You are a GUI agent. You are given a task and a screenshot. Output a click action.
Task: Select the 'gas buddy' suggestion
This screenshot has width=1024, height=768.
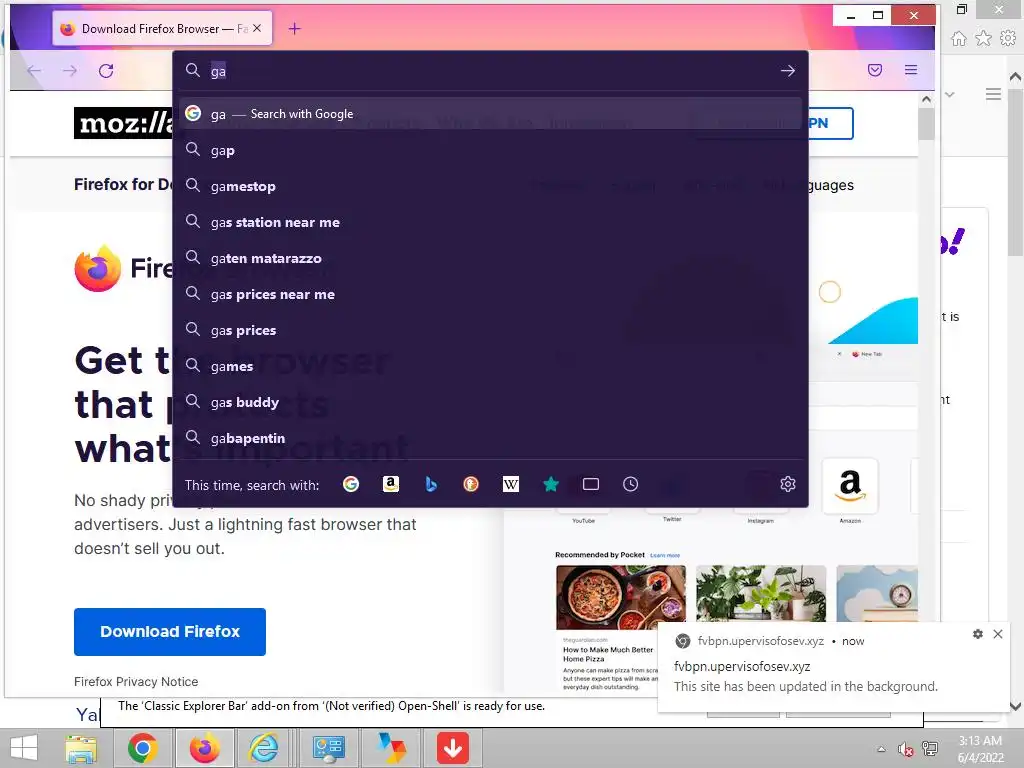click(x=490, y=402)
